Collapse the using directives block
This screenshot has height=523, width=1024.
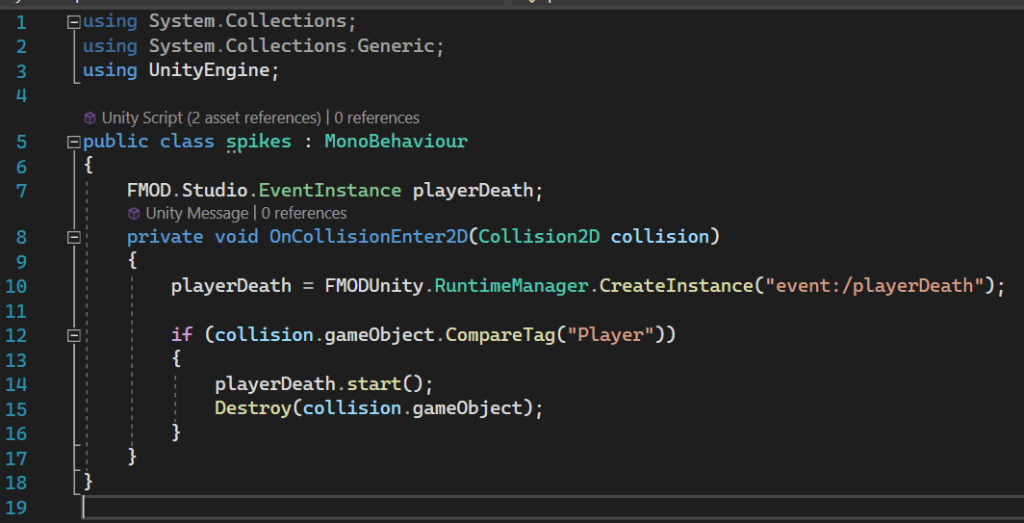point(72,21)
